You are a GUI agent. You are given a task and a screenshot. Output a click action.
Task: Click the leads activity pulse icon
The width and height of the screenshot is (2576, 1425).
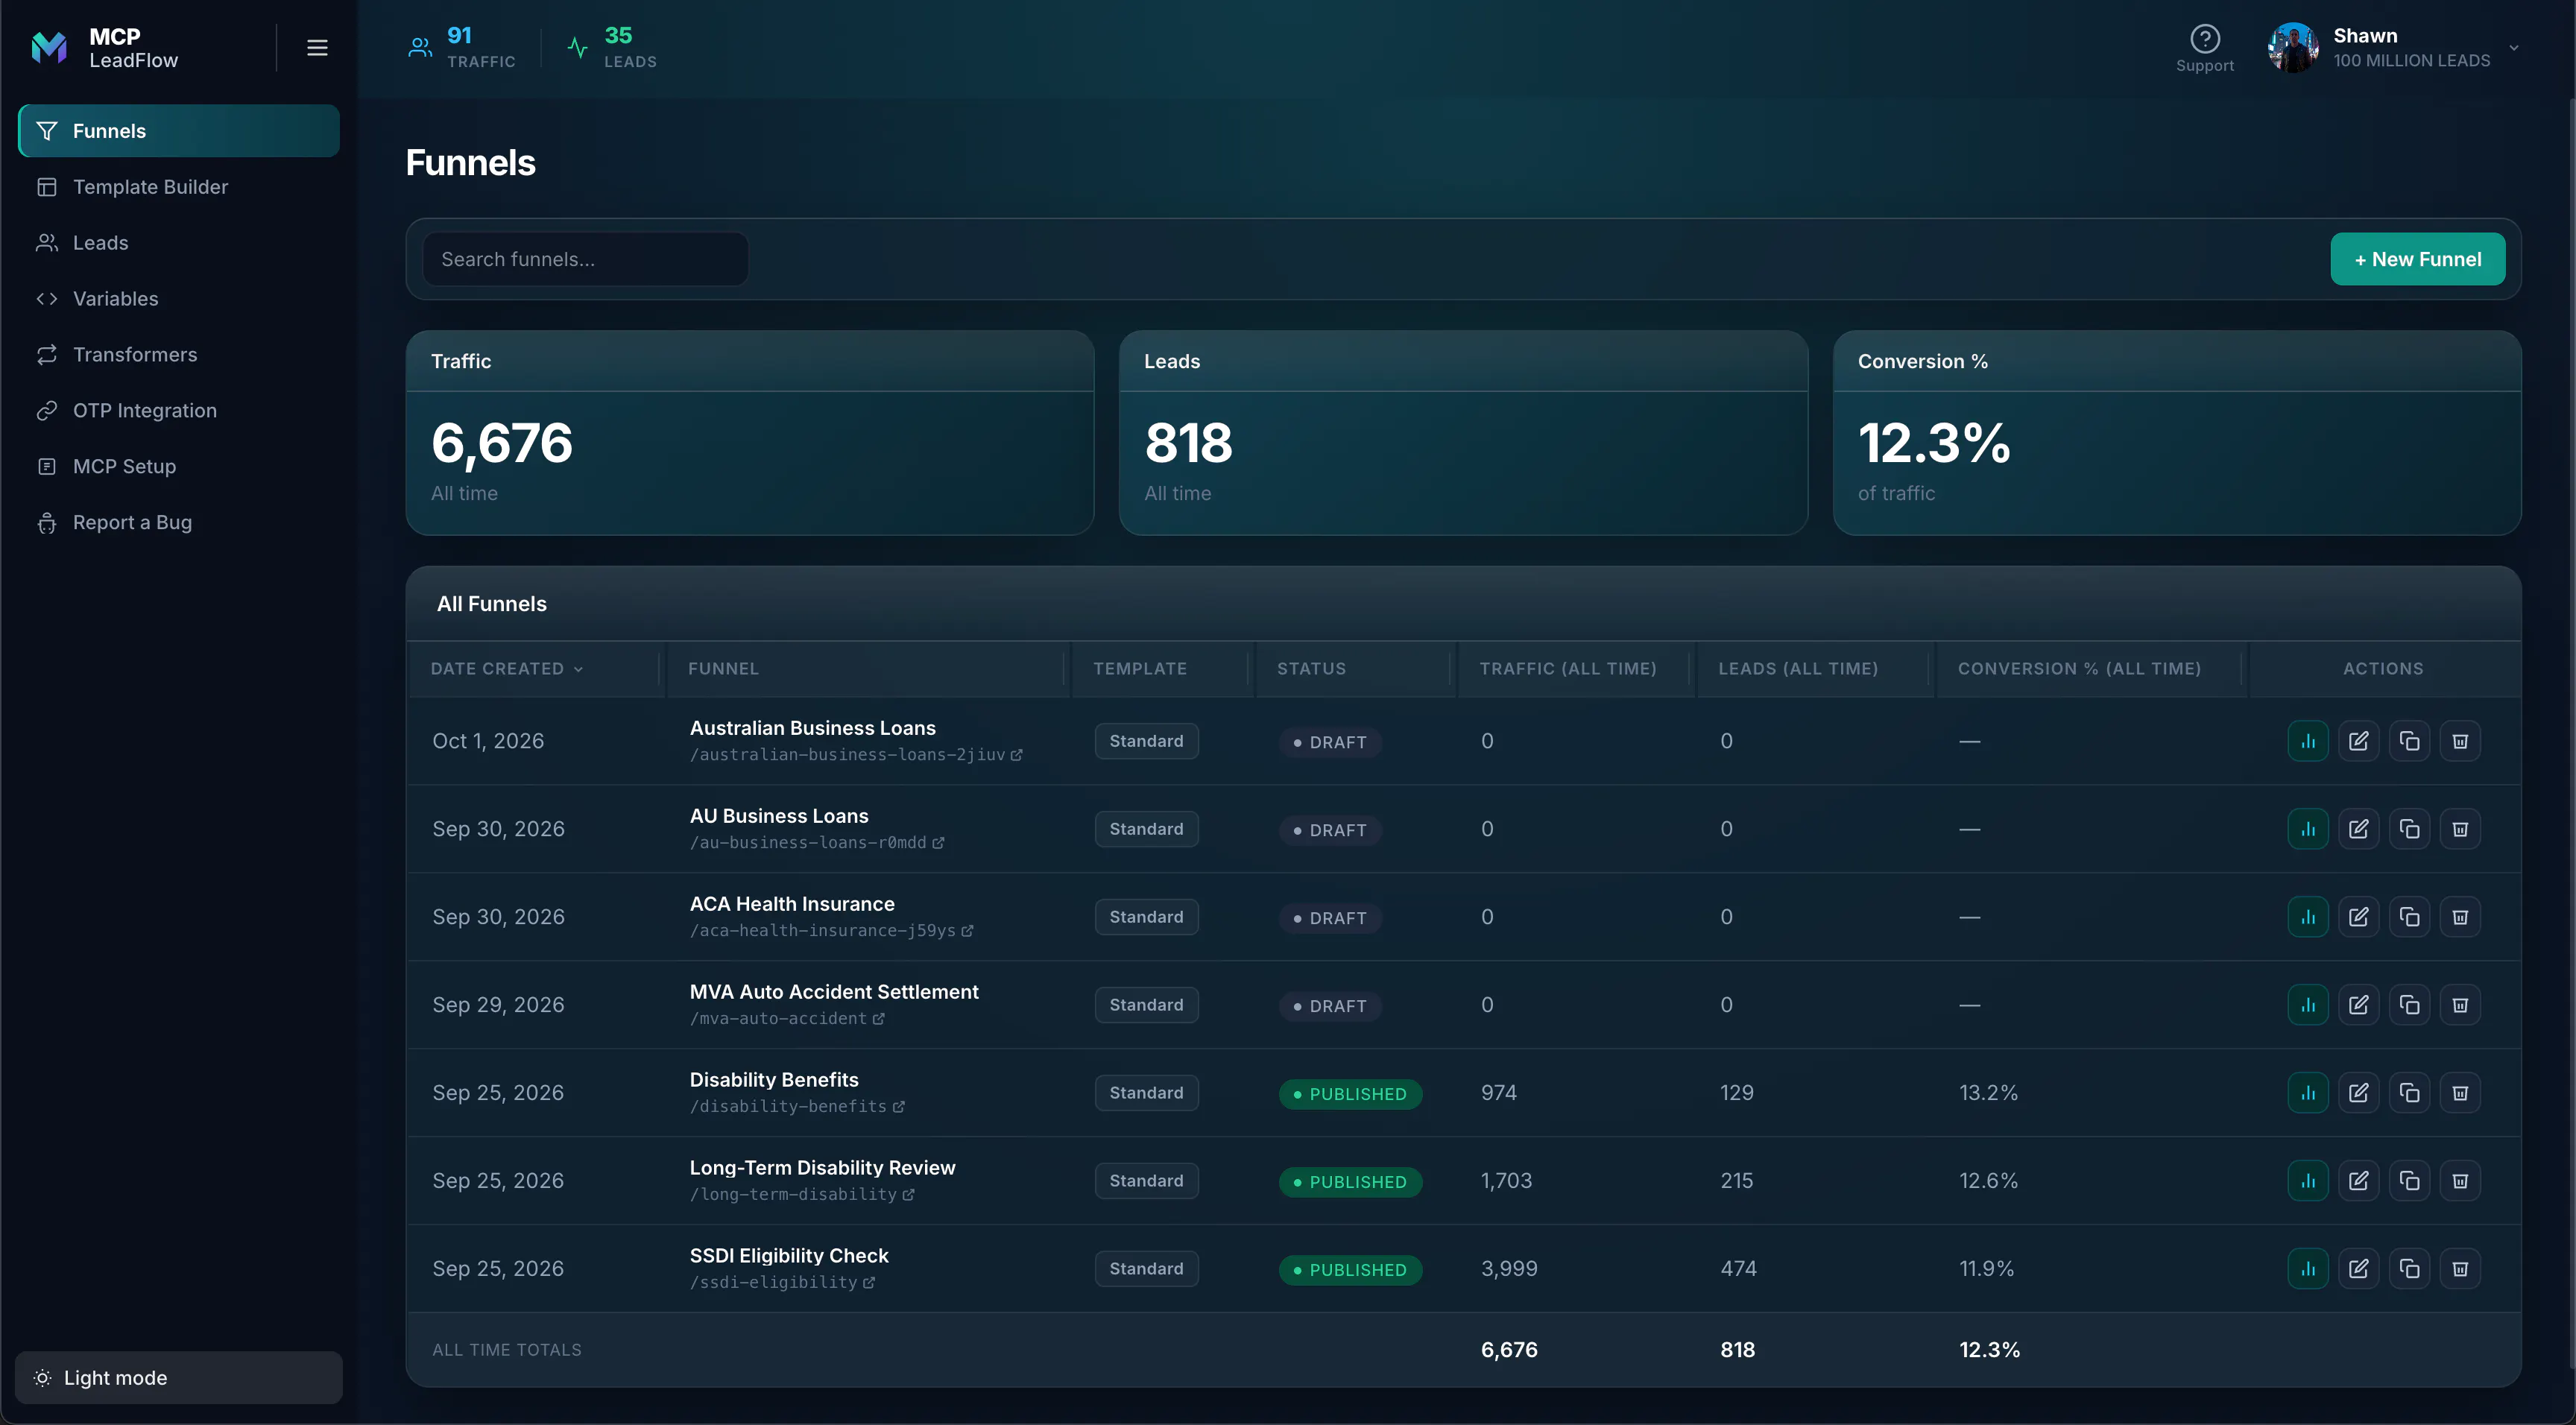pyautogui.click(x=577, y=47)
